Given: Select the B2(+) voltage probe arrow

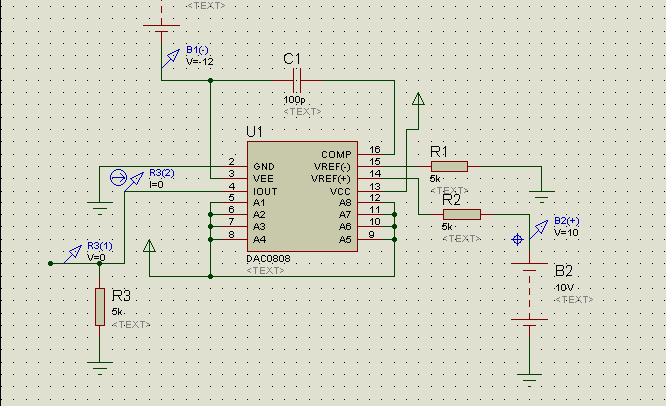Looking at the screenshot, I should pyautogui.click(x=539, y=230).
